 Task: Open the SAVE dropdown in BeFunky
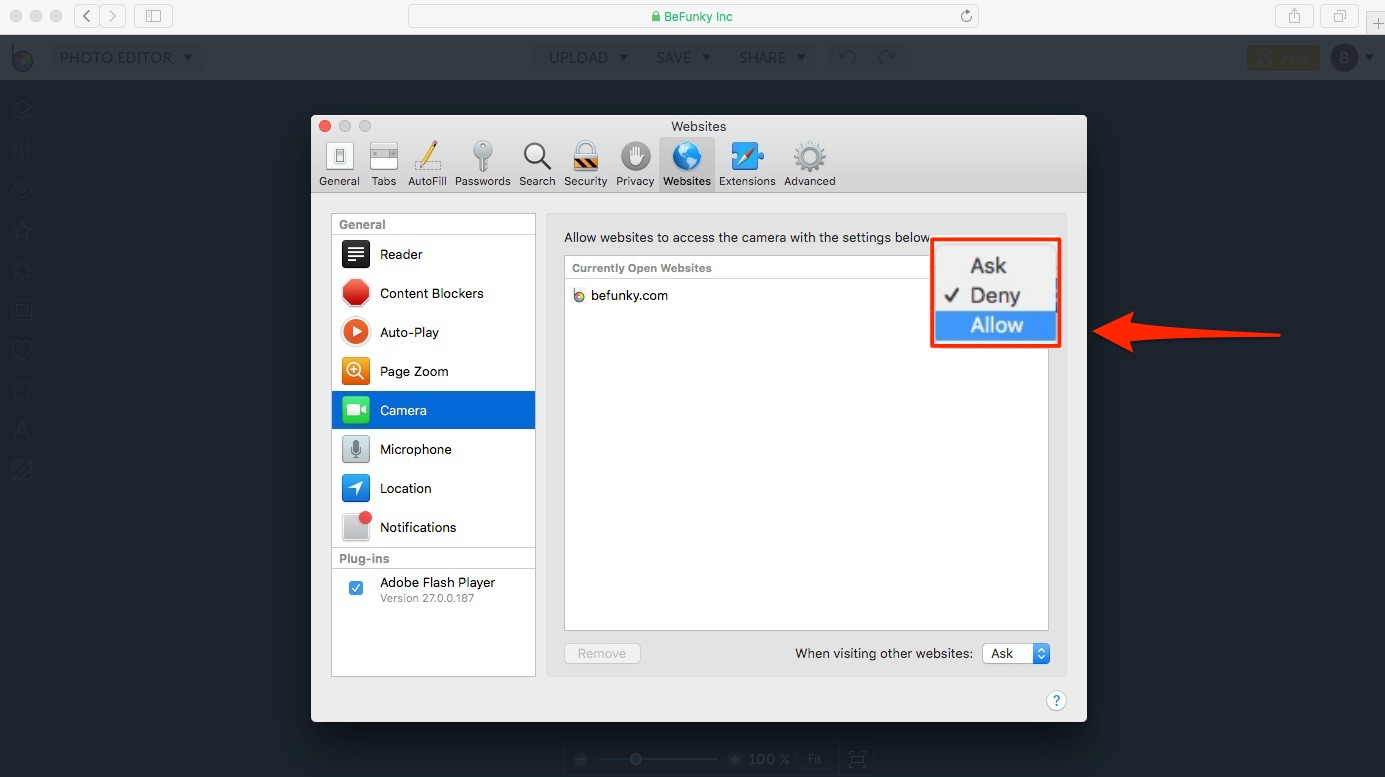[x=683, y=58]
